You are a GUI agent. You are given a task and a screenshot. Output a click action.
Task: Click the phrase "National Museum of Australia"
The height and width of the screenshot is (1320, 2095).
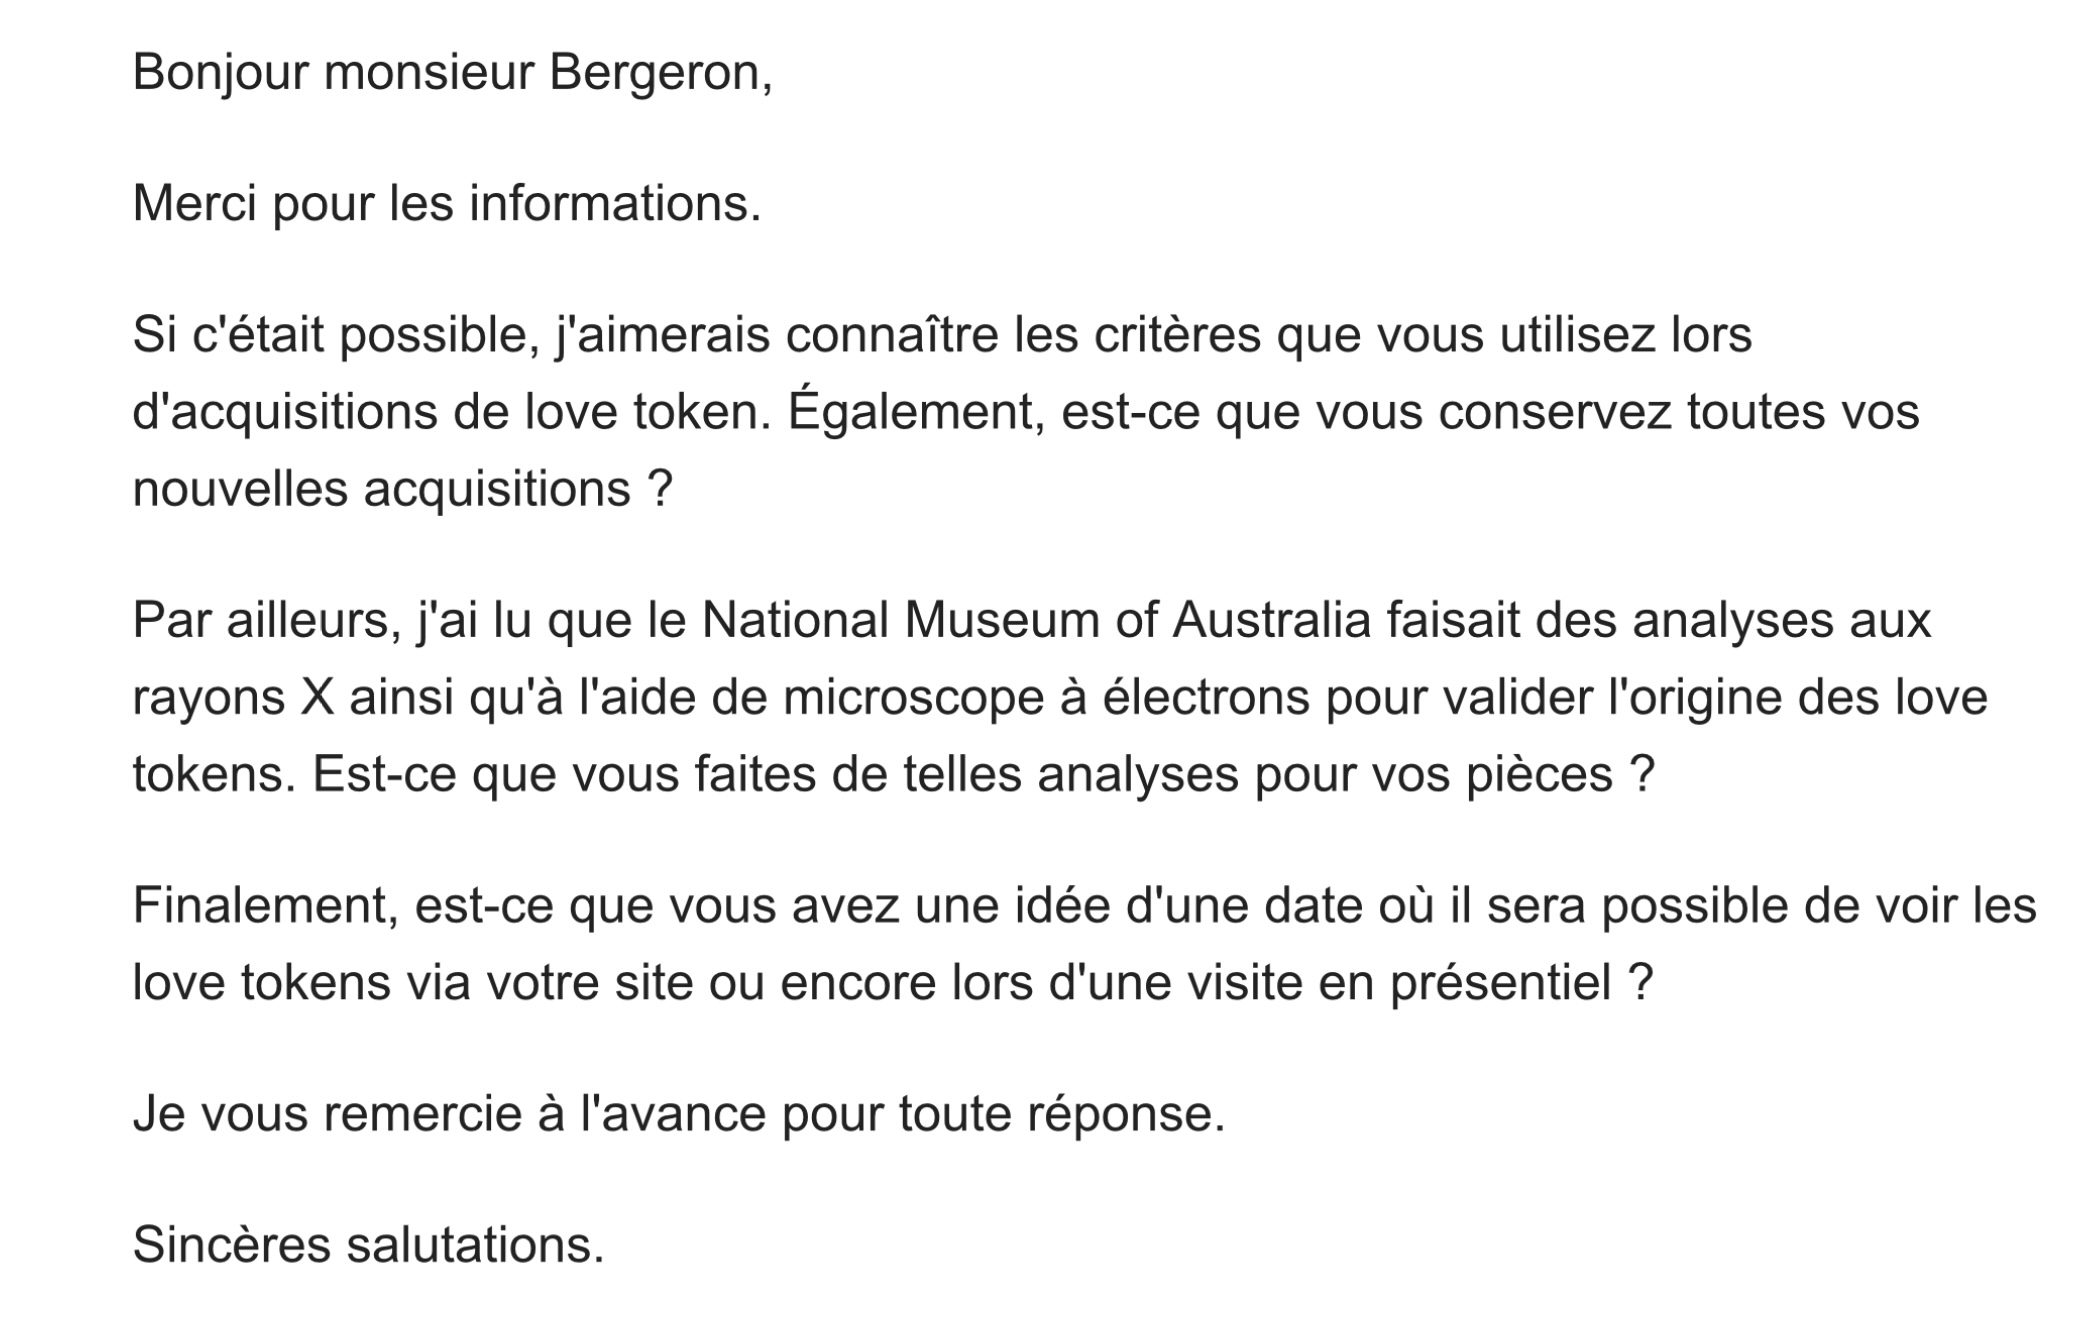1036,620
